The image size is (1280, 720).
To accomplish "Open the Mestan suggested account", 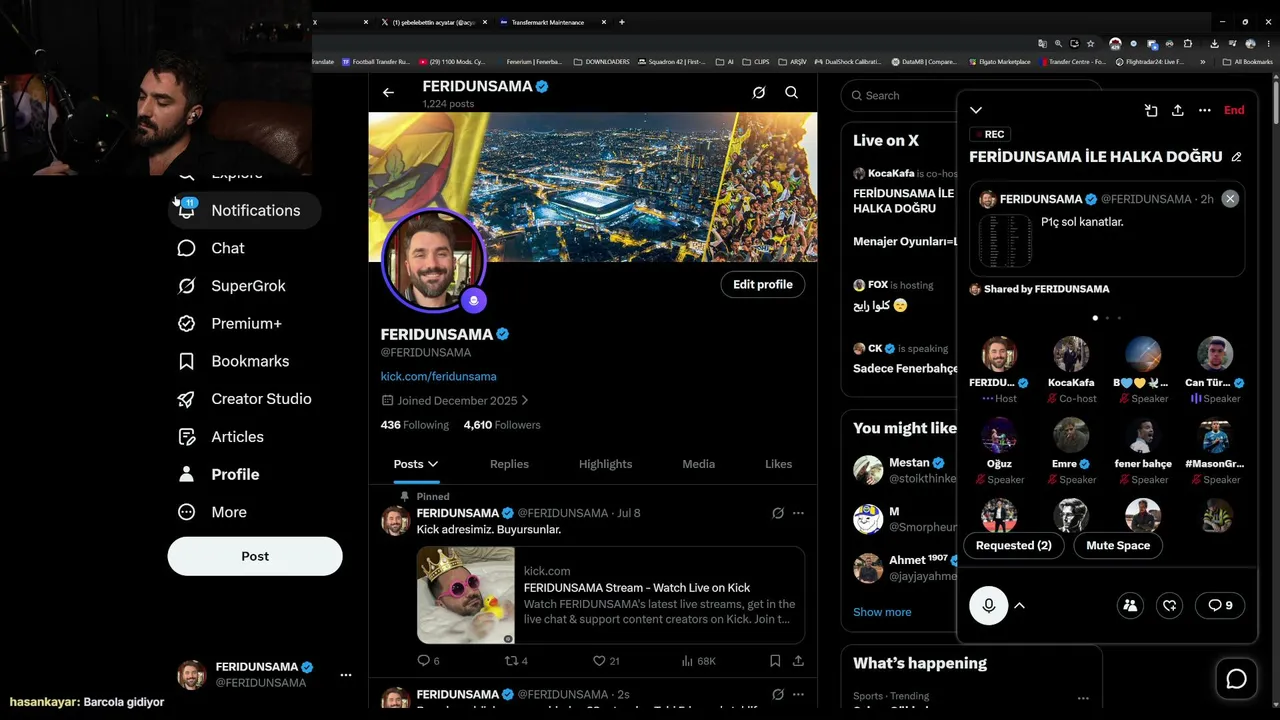I will tap(905, 470).
